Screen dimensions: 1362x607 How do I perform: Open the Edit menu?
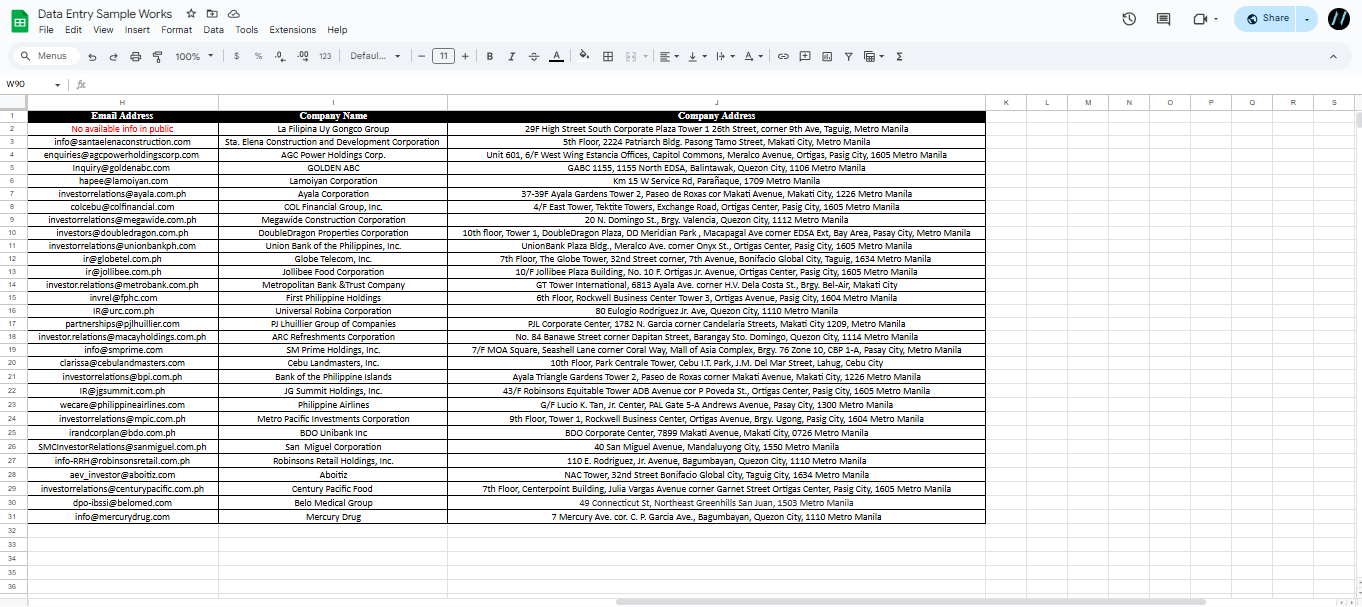point(74,30)
